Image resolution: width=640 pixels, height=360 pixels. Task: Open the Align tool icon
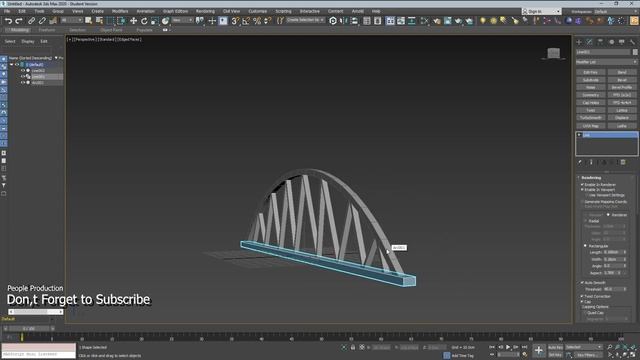tap(354, 21)
